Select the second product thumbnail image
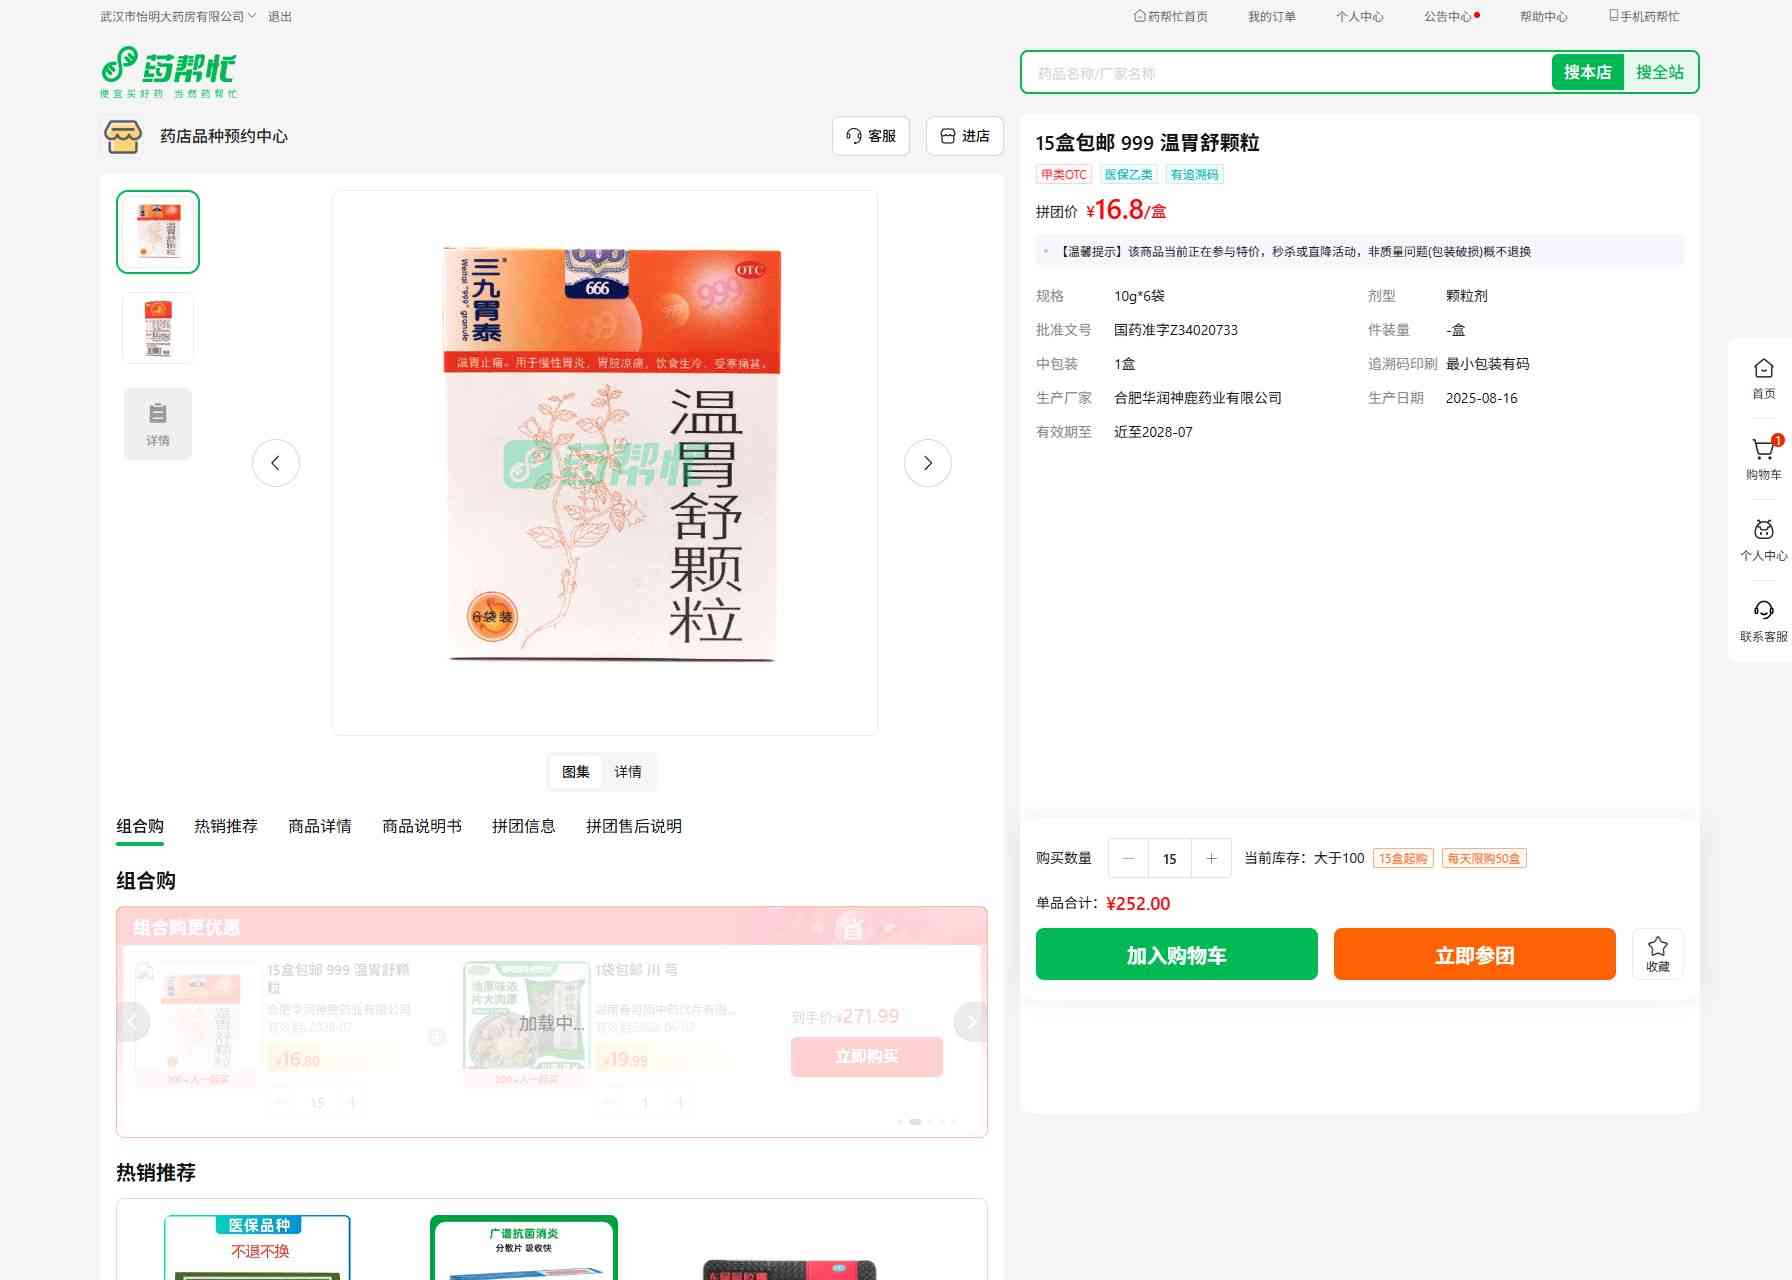 158,328
